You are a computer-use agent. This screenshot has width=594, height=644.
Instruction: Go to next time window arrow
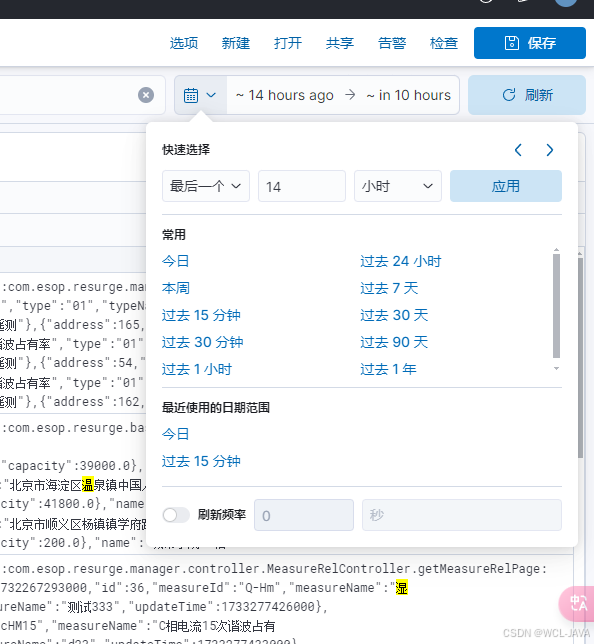pos(550,150)
